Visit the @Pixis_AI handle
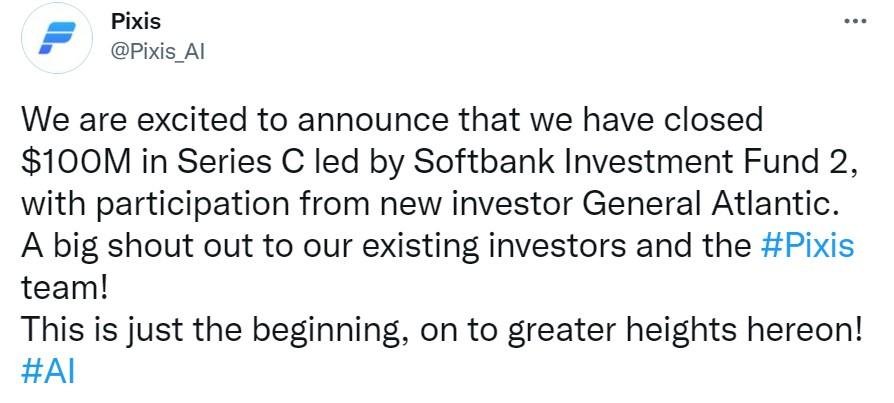This screenshot has height=403, width=894. pos(157,52)
